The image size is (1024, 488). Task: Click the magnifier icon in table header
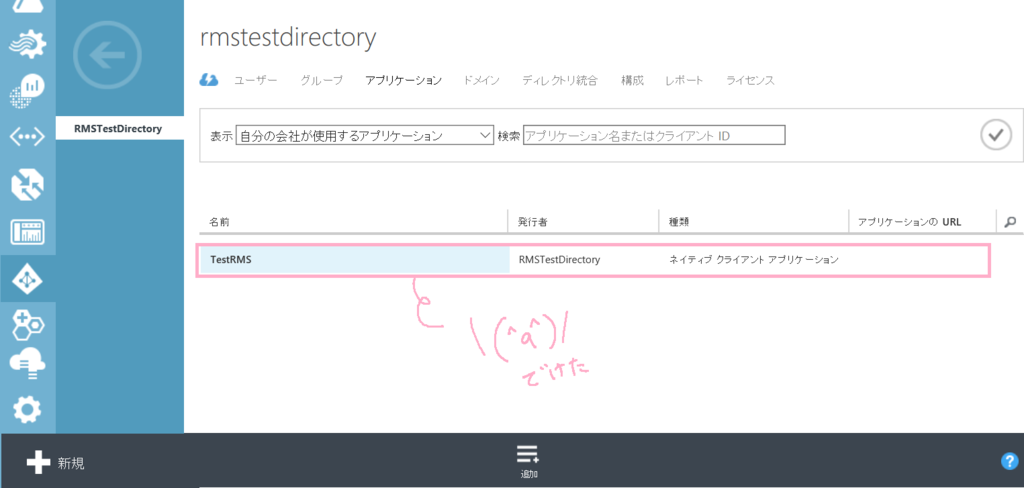pos(1010,222)
